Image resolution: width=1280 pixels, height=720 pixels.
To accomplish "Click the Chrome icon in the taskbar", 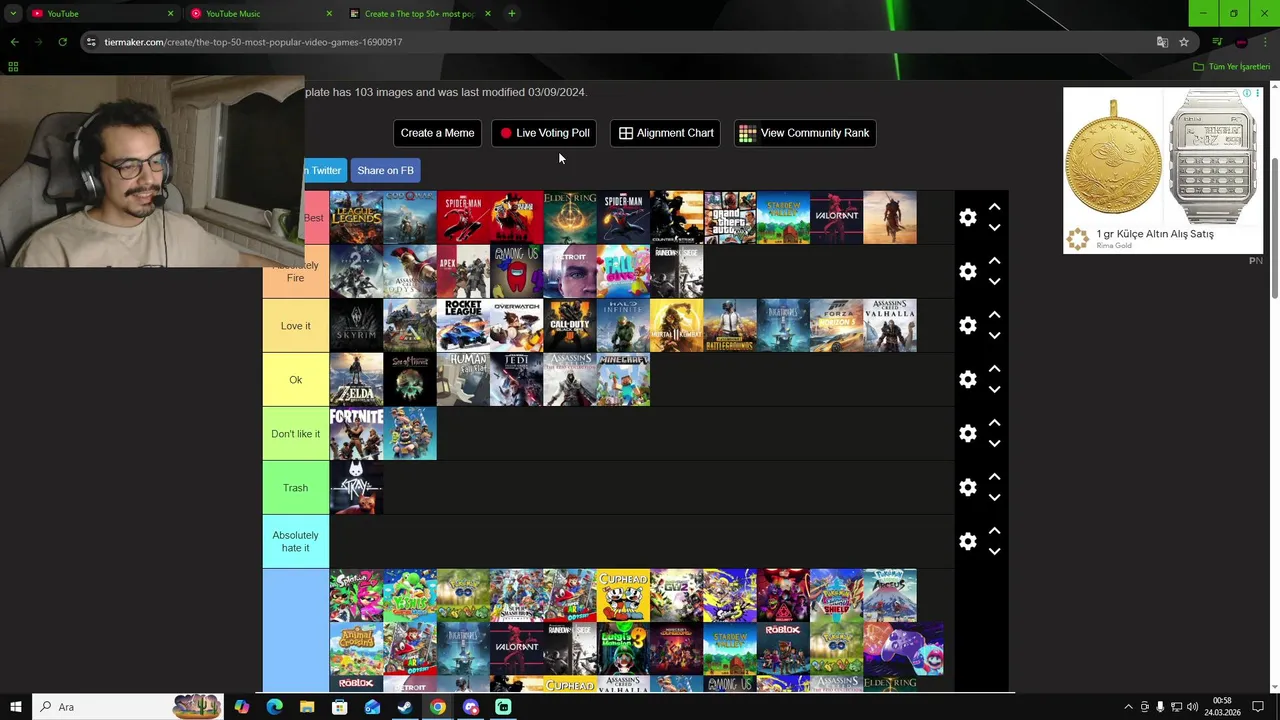I will [438, 707].
